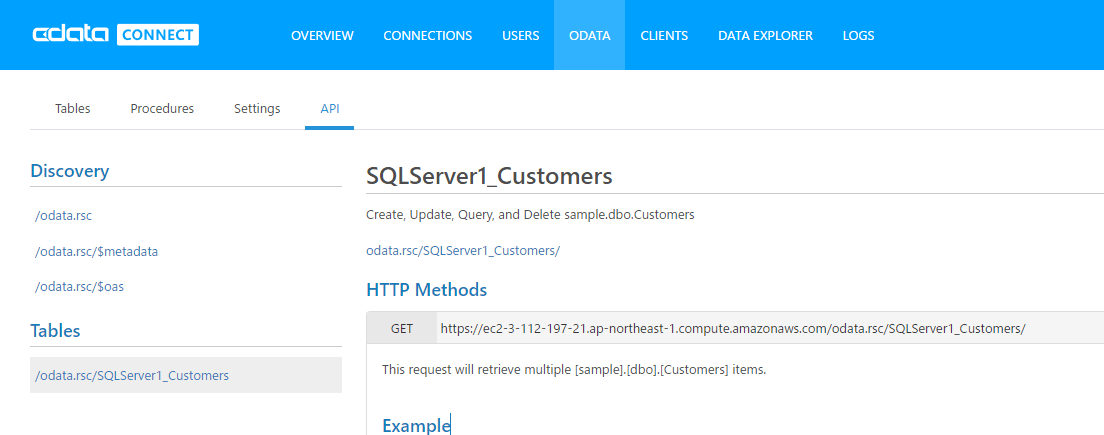Open Data Explorer from top bar
Viewport: 1104px width, 435px height.
765,35
